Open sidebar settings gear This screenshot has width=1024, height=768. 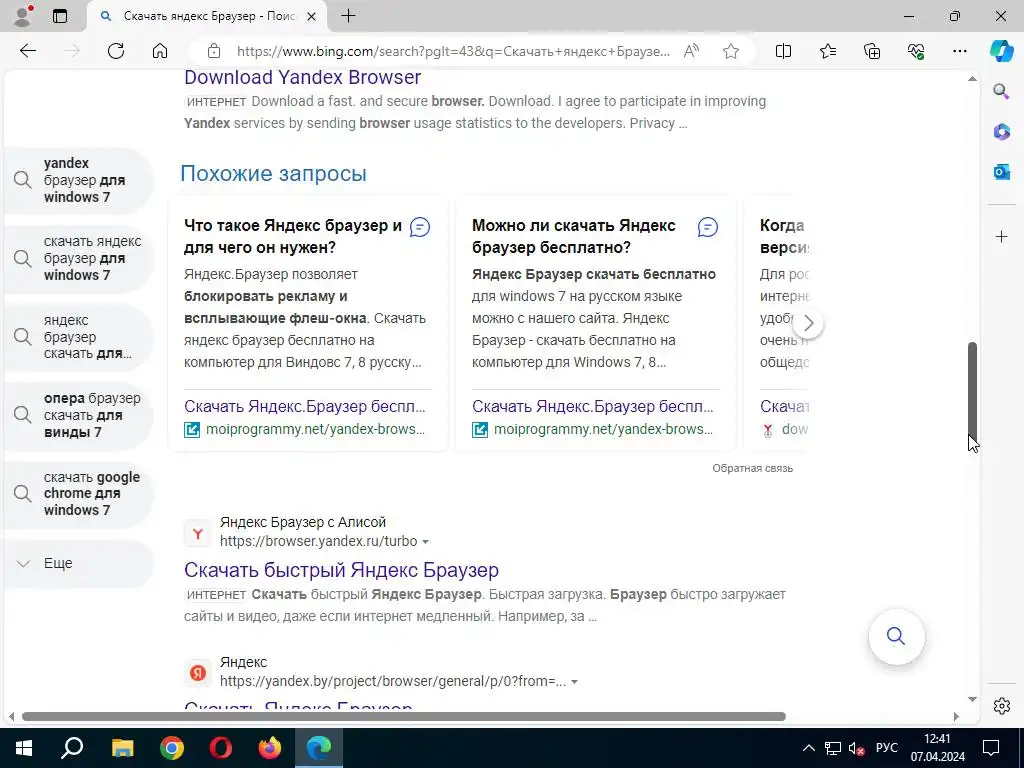1001,706
